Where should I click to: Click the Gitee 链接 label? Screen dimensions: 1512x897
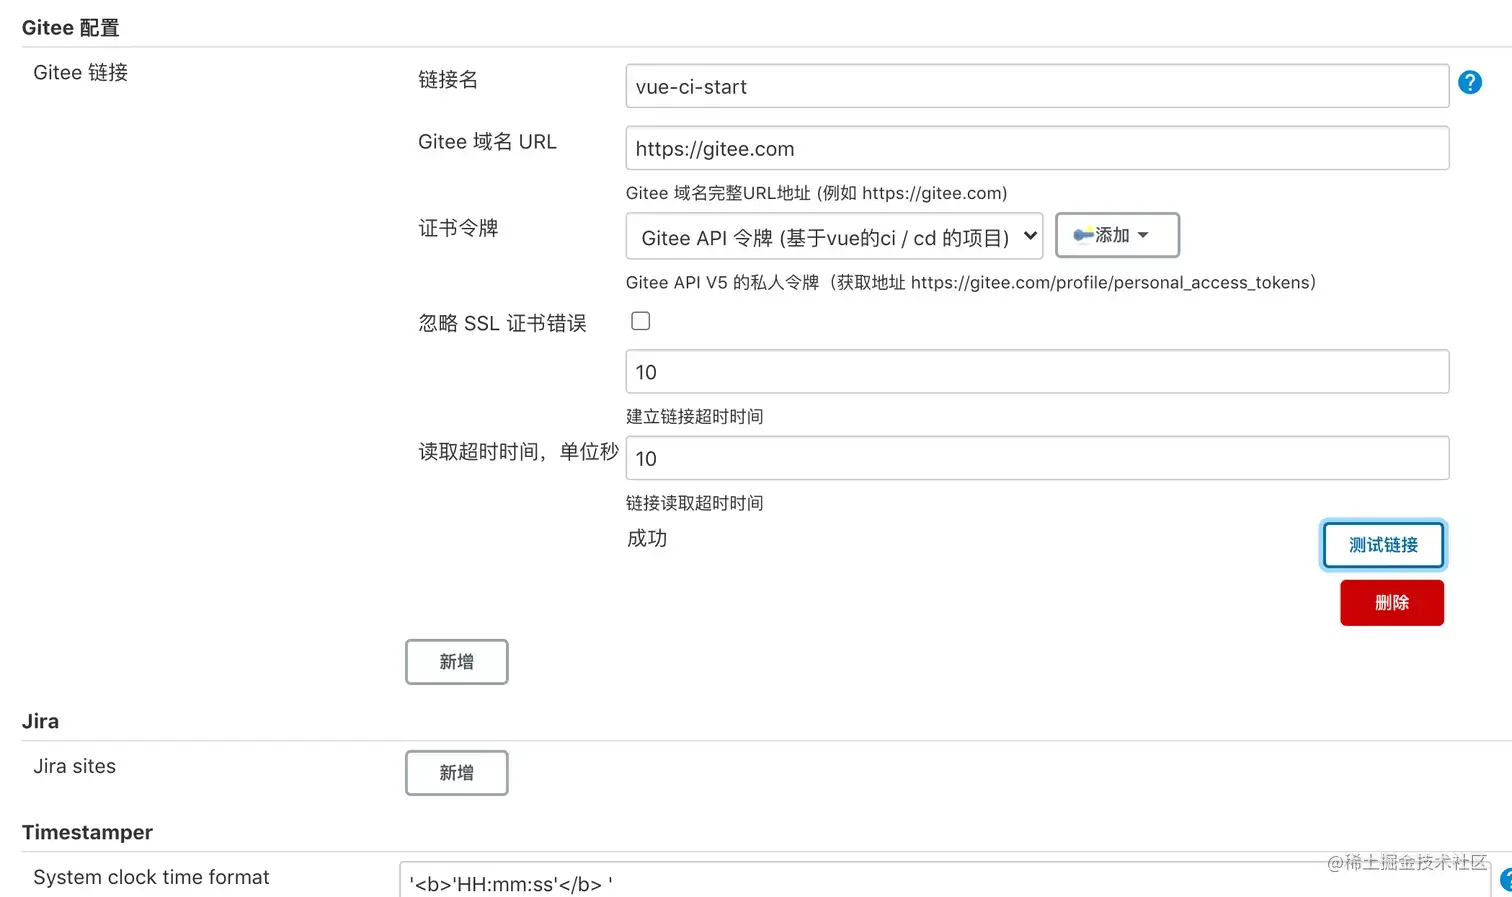[x=80, y=72]
